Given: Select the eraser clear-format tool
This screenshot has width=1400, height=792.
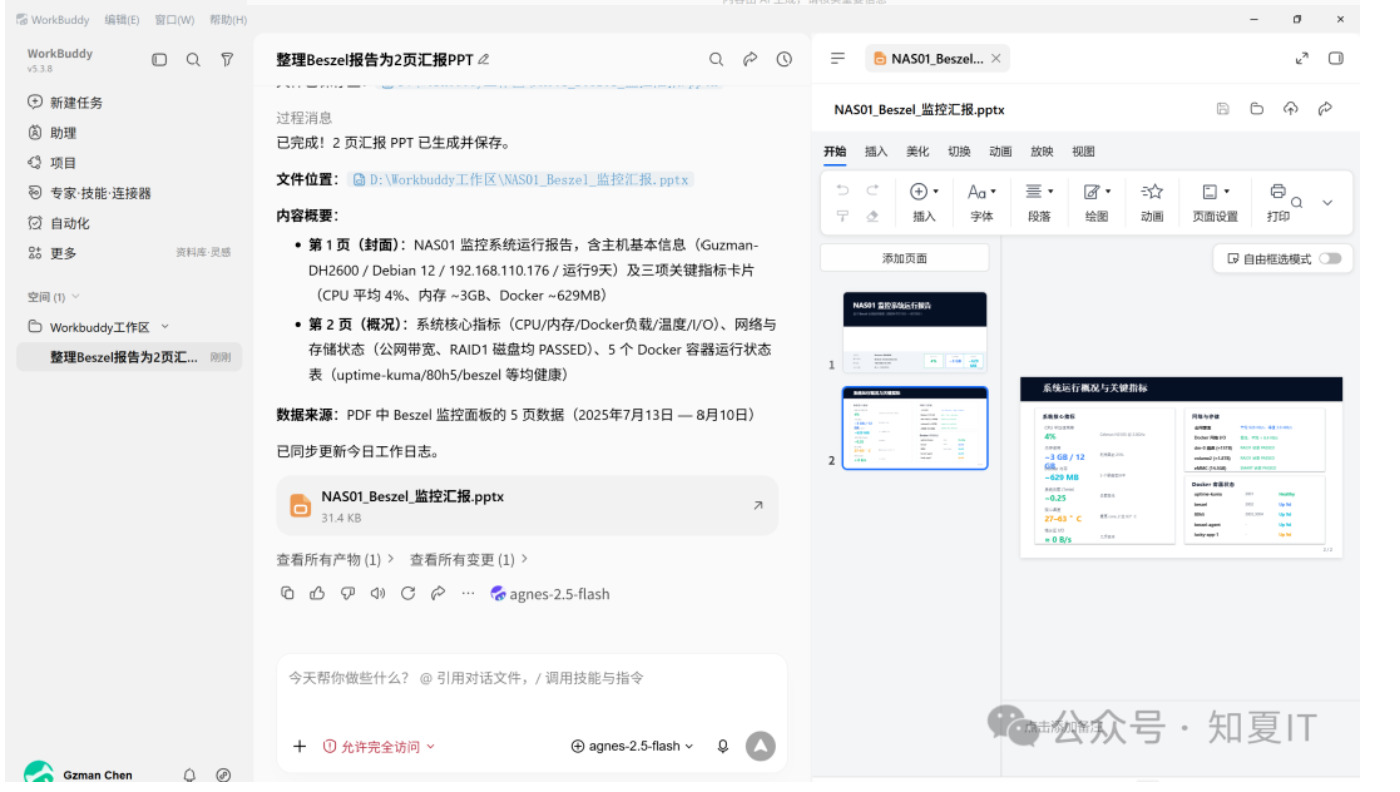Looking at the screenshot, I should tap(872, 216).
